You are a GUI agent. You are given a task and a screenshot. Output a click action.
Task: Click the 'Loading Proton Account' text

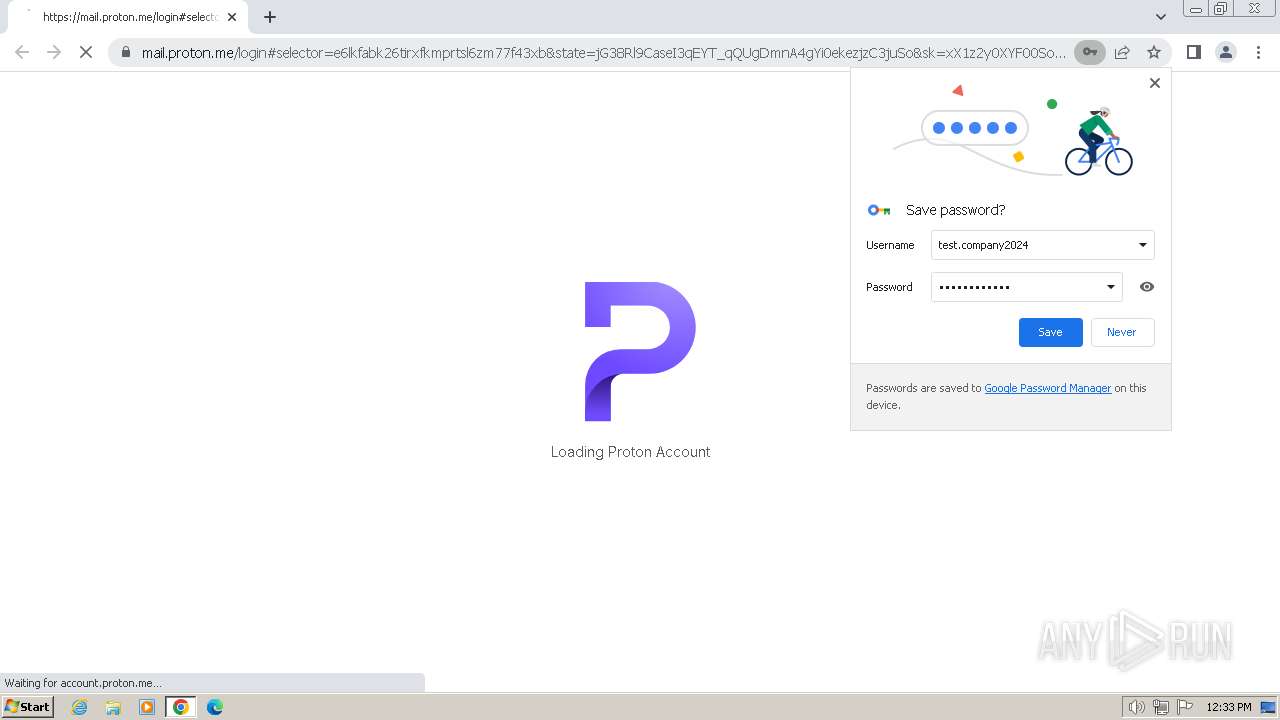(630, 452)
